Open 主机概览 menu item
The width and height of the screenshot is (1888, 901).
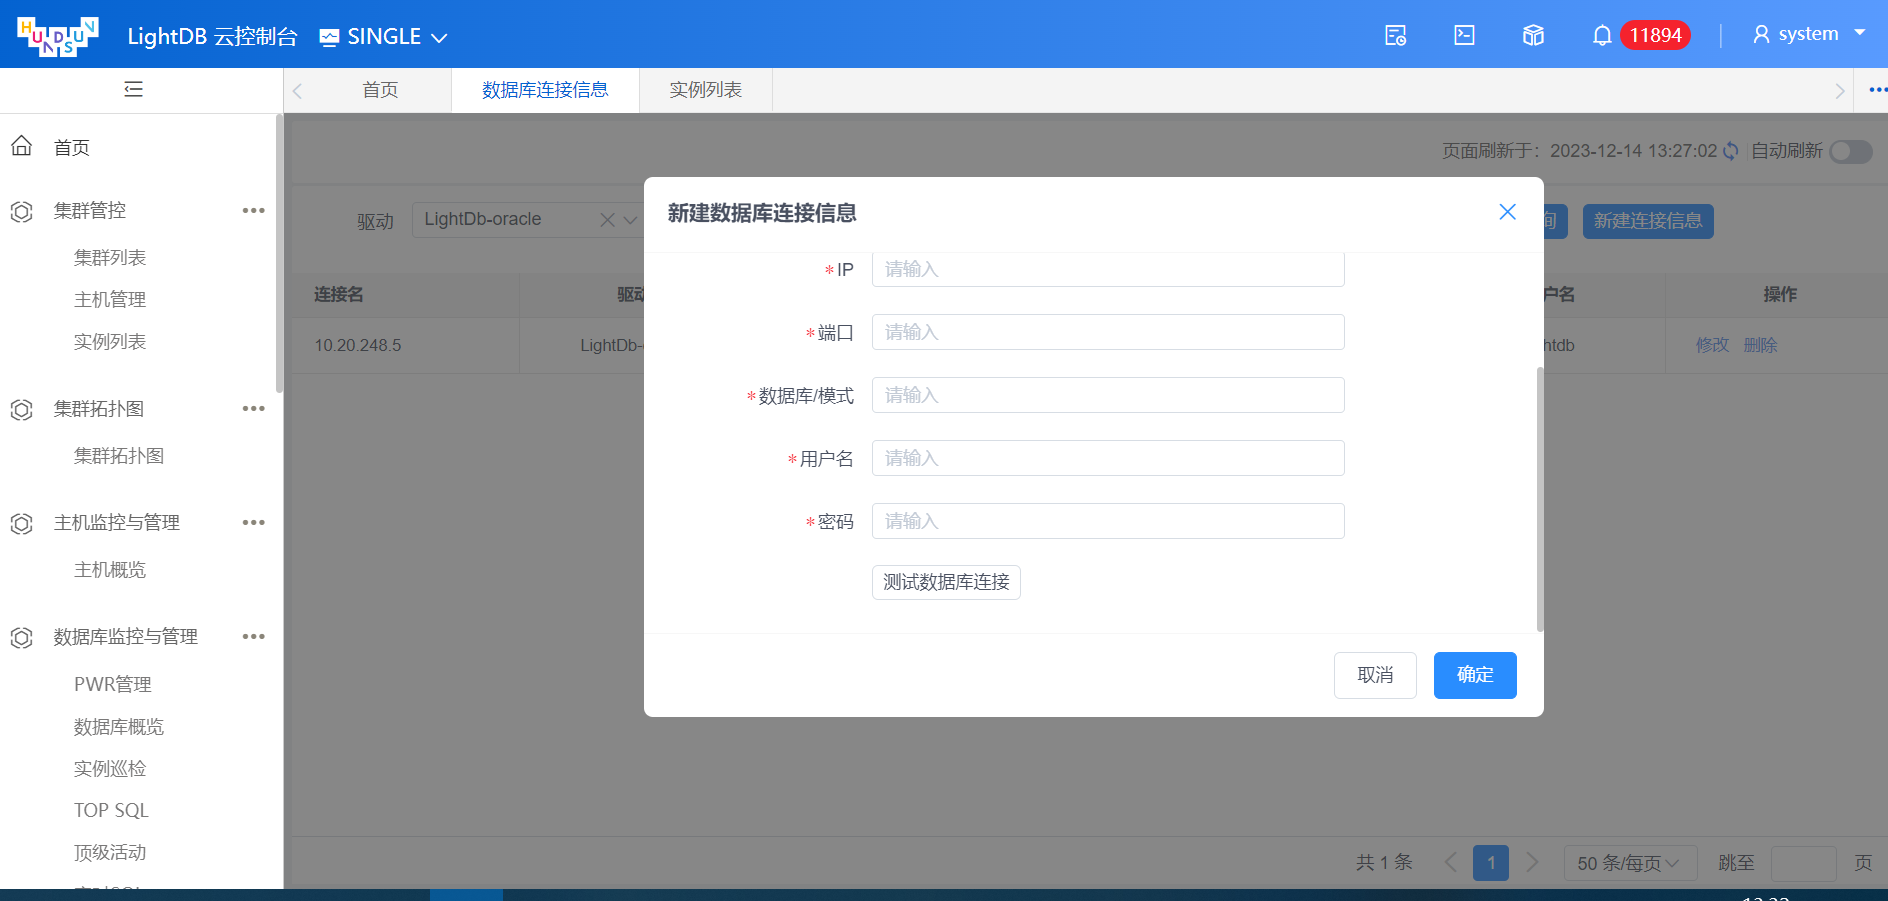point(110,570)
